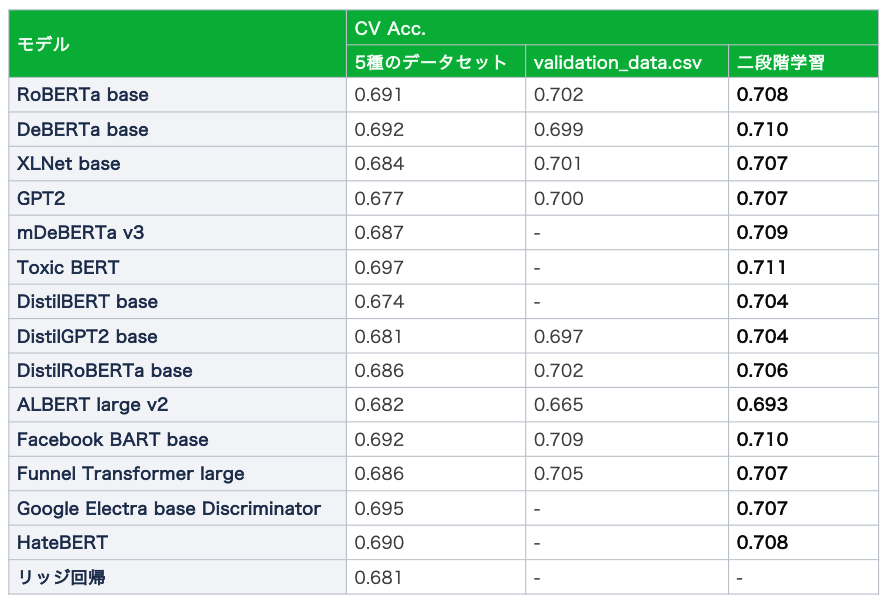
Task: Select the リッジ回帰 0.681 value
Action: (x=378, y=578)
